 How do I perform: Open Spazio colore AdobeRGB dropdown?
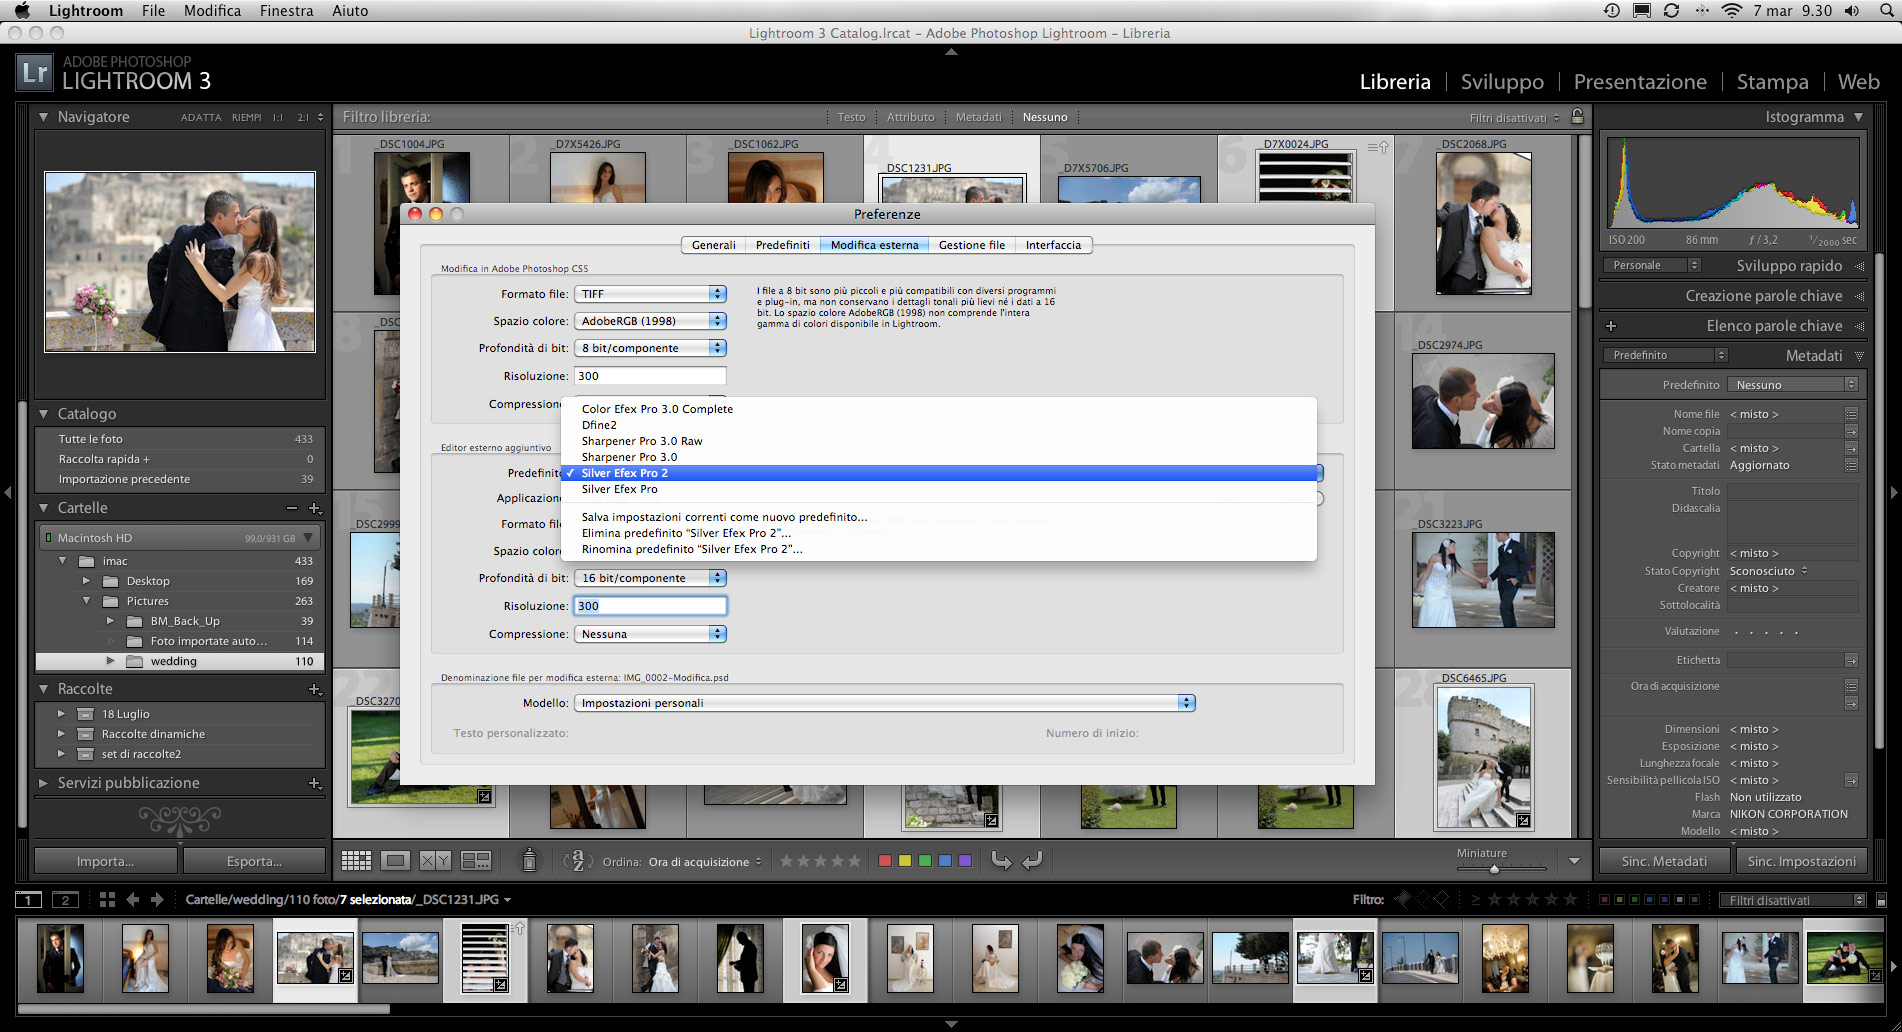click(650, 321)
